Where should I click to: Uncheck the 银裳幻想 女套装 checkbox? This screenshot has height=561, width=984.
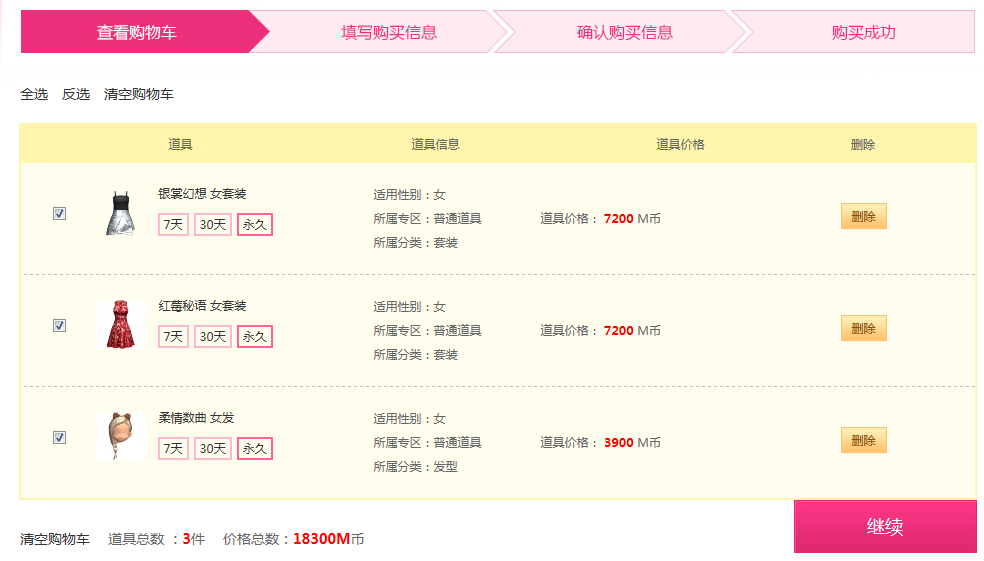click(x=60, y=213)
